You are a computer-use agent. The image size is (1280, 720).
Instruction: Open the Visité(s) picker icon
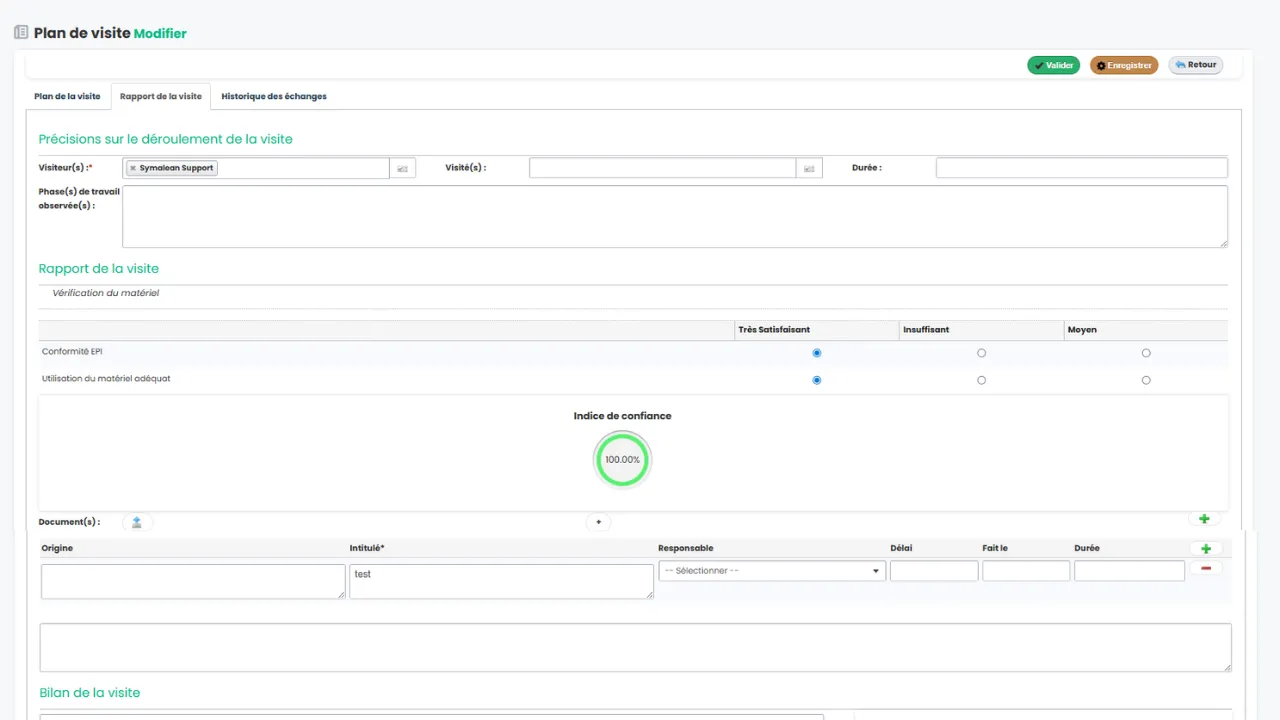click(809, 168)
